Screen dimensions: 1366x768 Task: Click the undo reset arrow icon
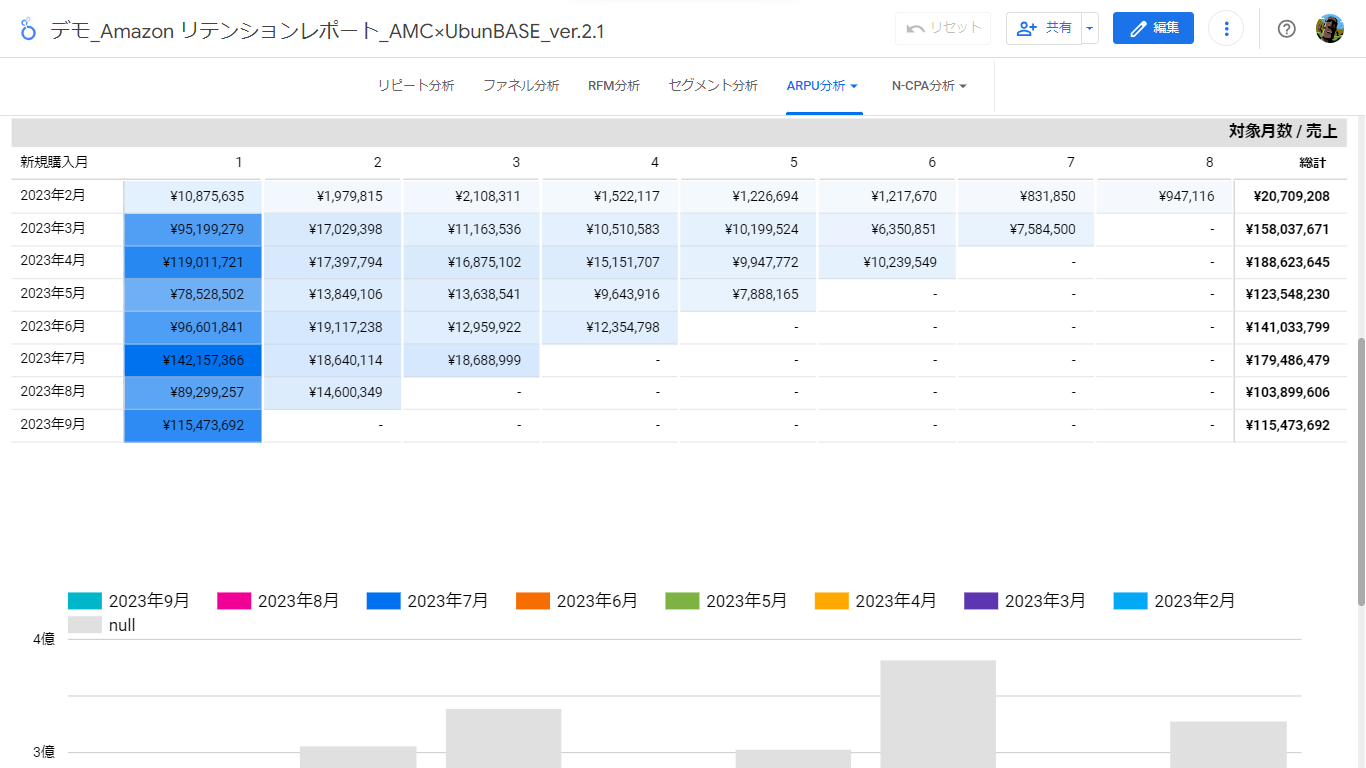[x=917, y=27]
